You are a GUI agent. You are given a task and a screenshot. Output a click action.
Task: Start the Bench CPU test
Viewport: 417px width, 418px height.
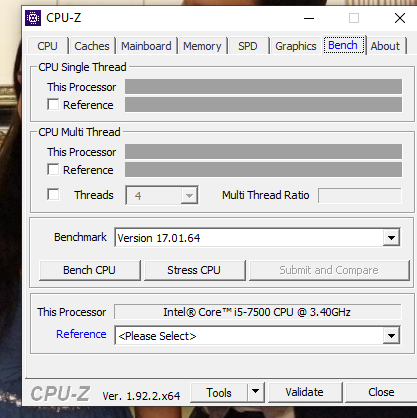pos(89,270)
